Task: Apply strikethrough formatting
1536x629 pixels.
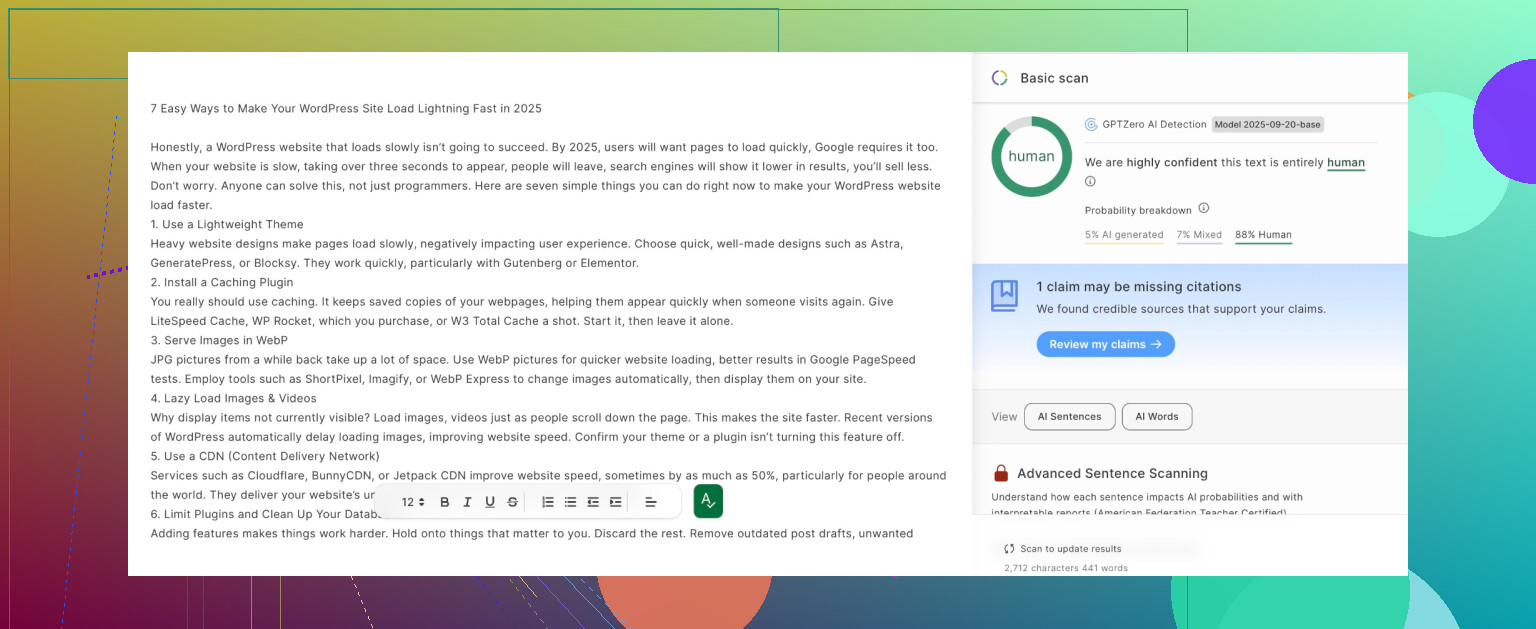Action: 513,502
